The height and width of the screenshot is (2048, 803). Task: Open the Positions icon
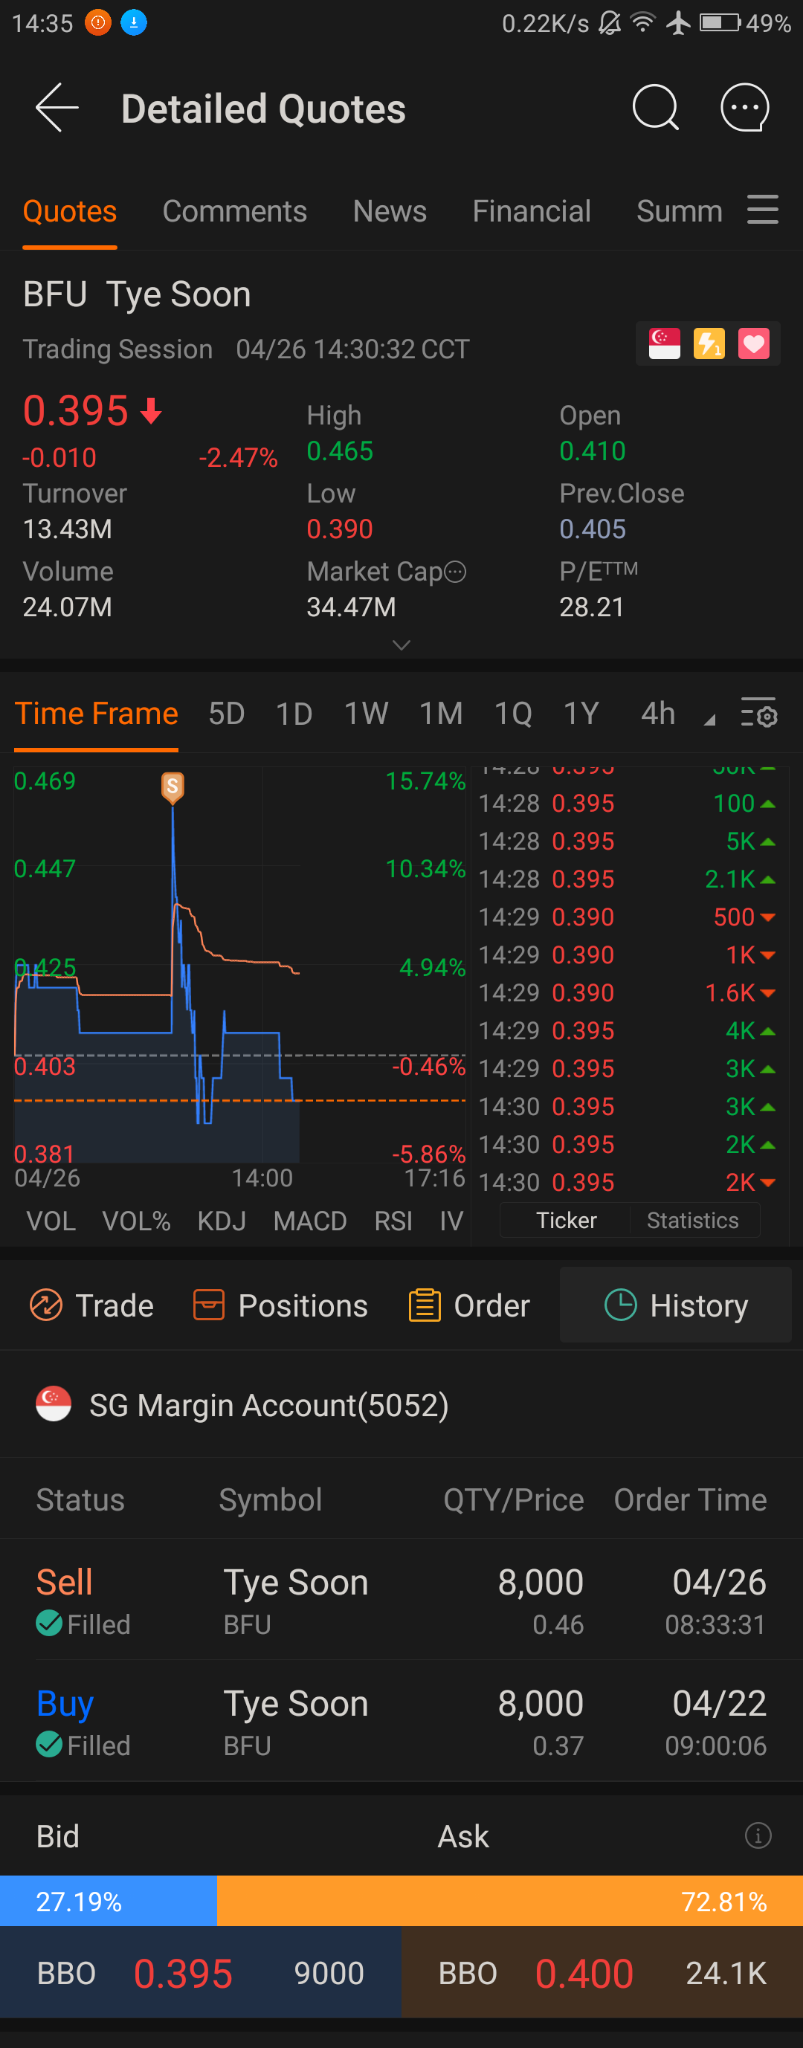pos(208,1305)
